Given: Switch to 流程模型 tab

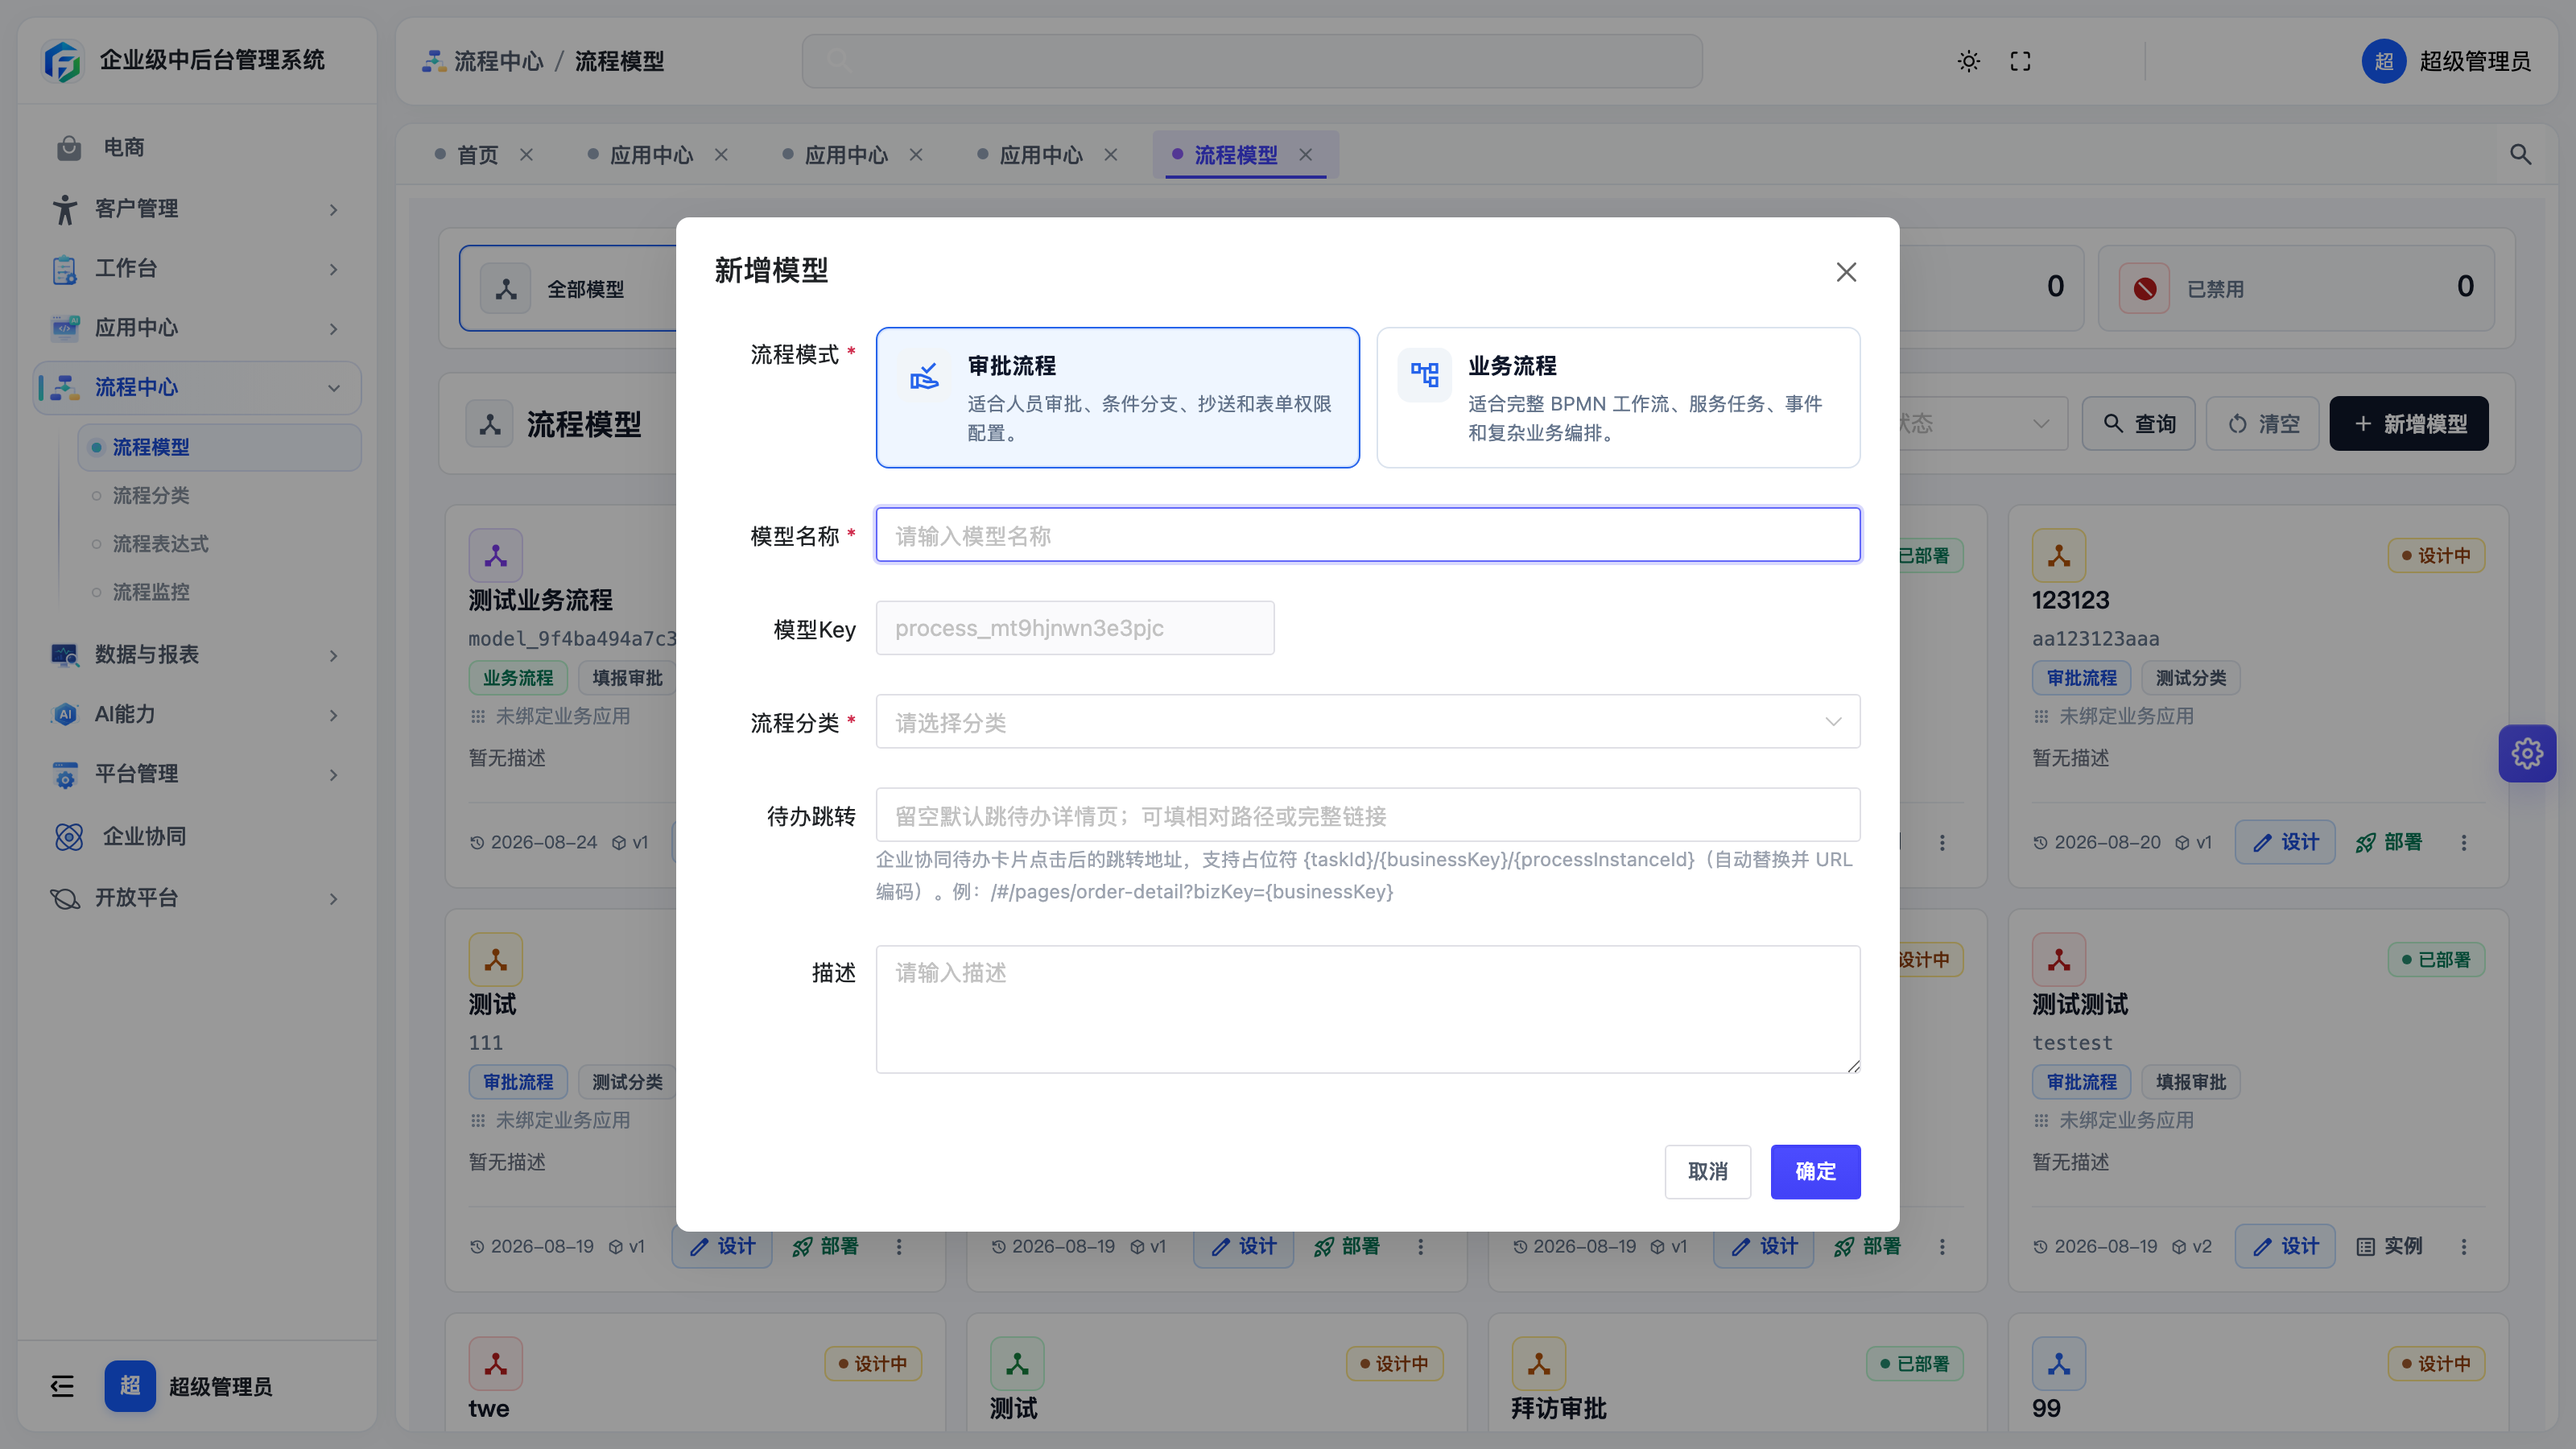Looking at the screenshot, I should point(1235,155).
